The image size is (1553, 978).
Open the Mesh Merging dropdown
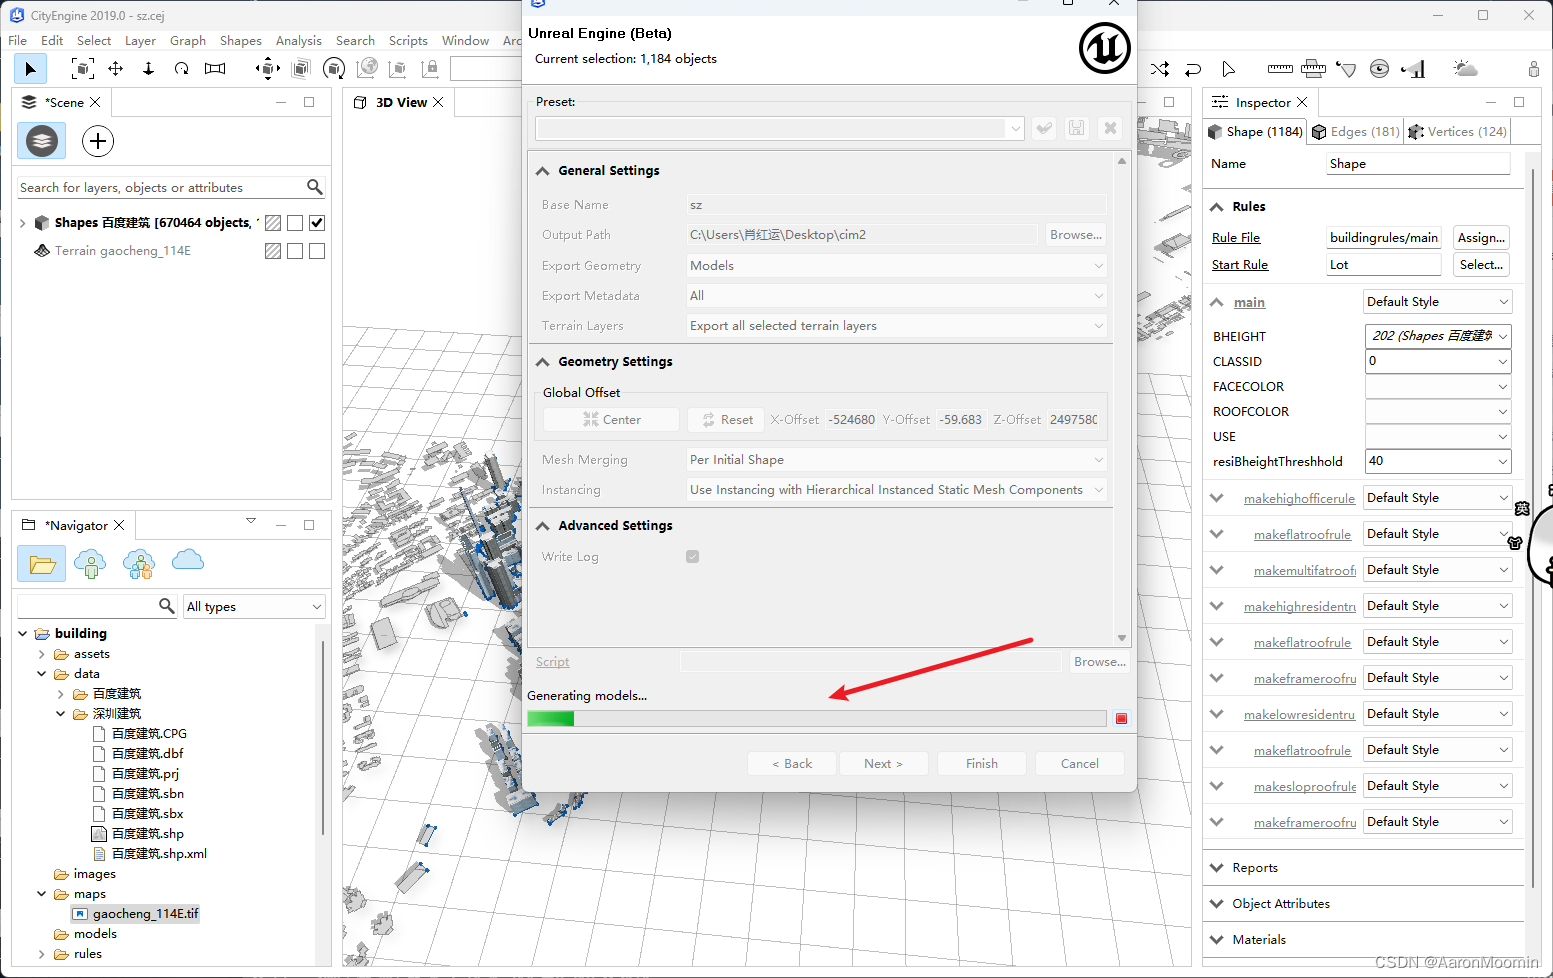pos(896,459)
